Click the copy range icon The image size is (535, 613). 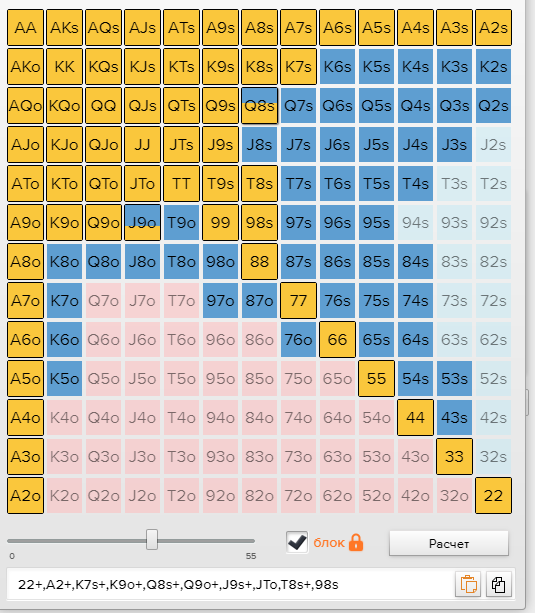(x=499, y=584)
